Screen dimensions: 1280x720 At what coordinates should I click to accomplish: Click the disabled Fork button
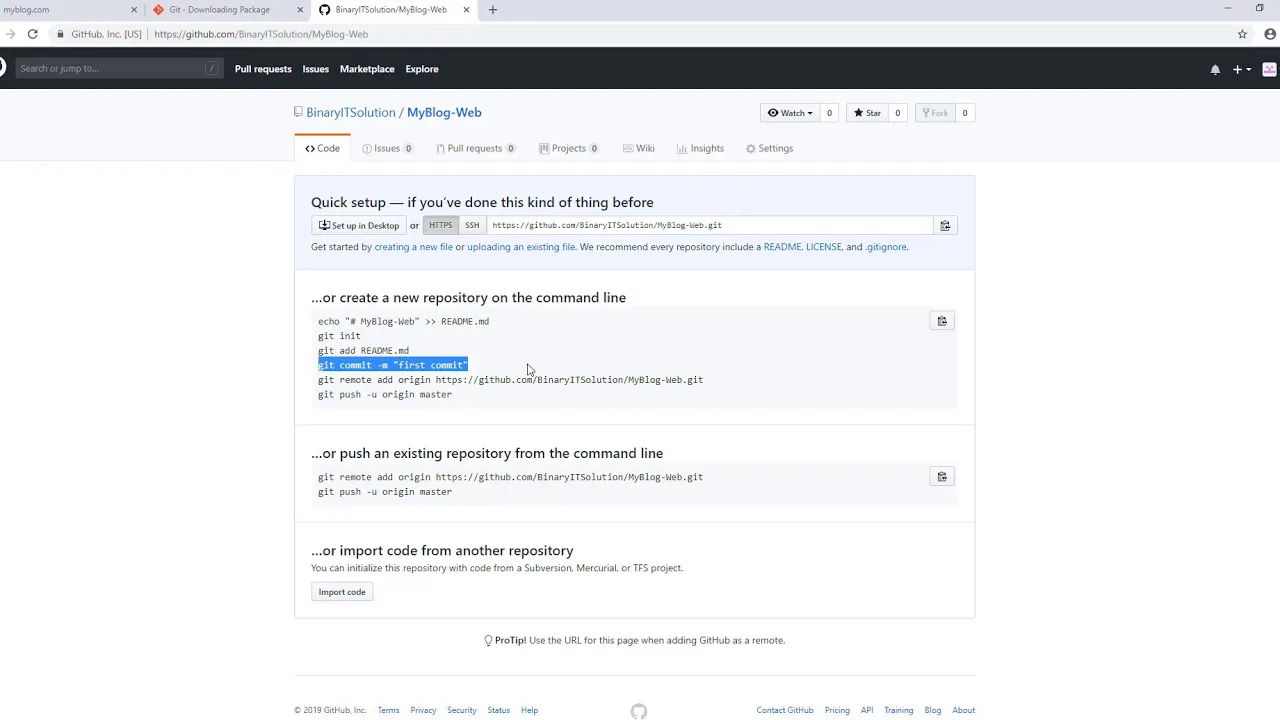click(x=934, y=113)
